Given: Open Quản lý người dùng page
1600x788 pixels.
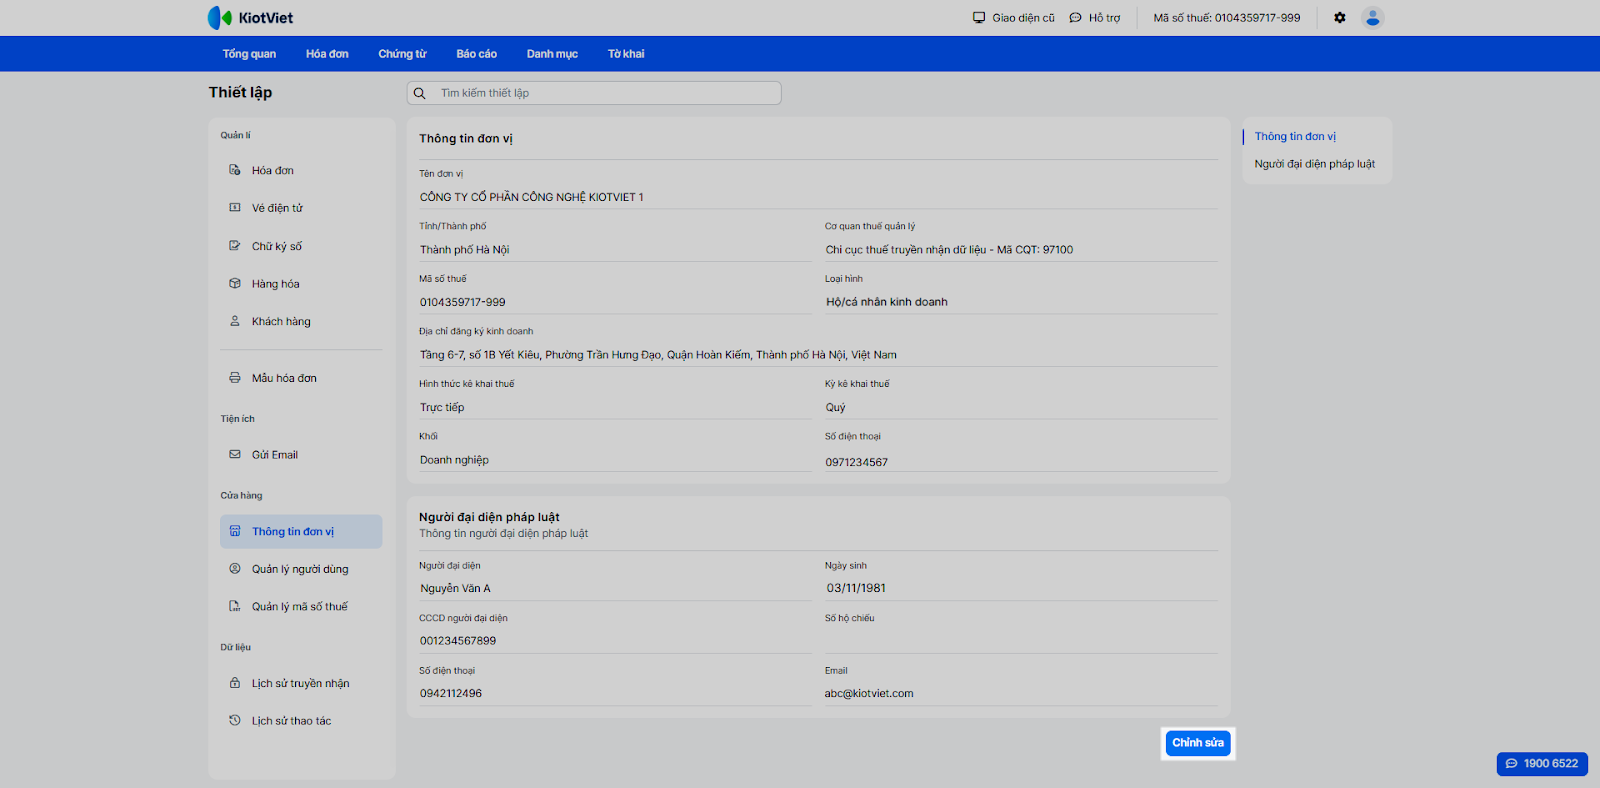Looking at the screenshot, I should [x=300, y=569].
